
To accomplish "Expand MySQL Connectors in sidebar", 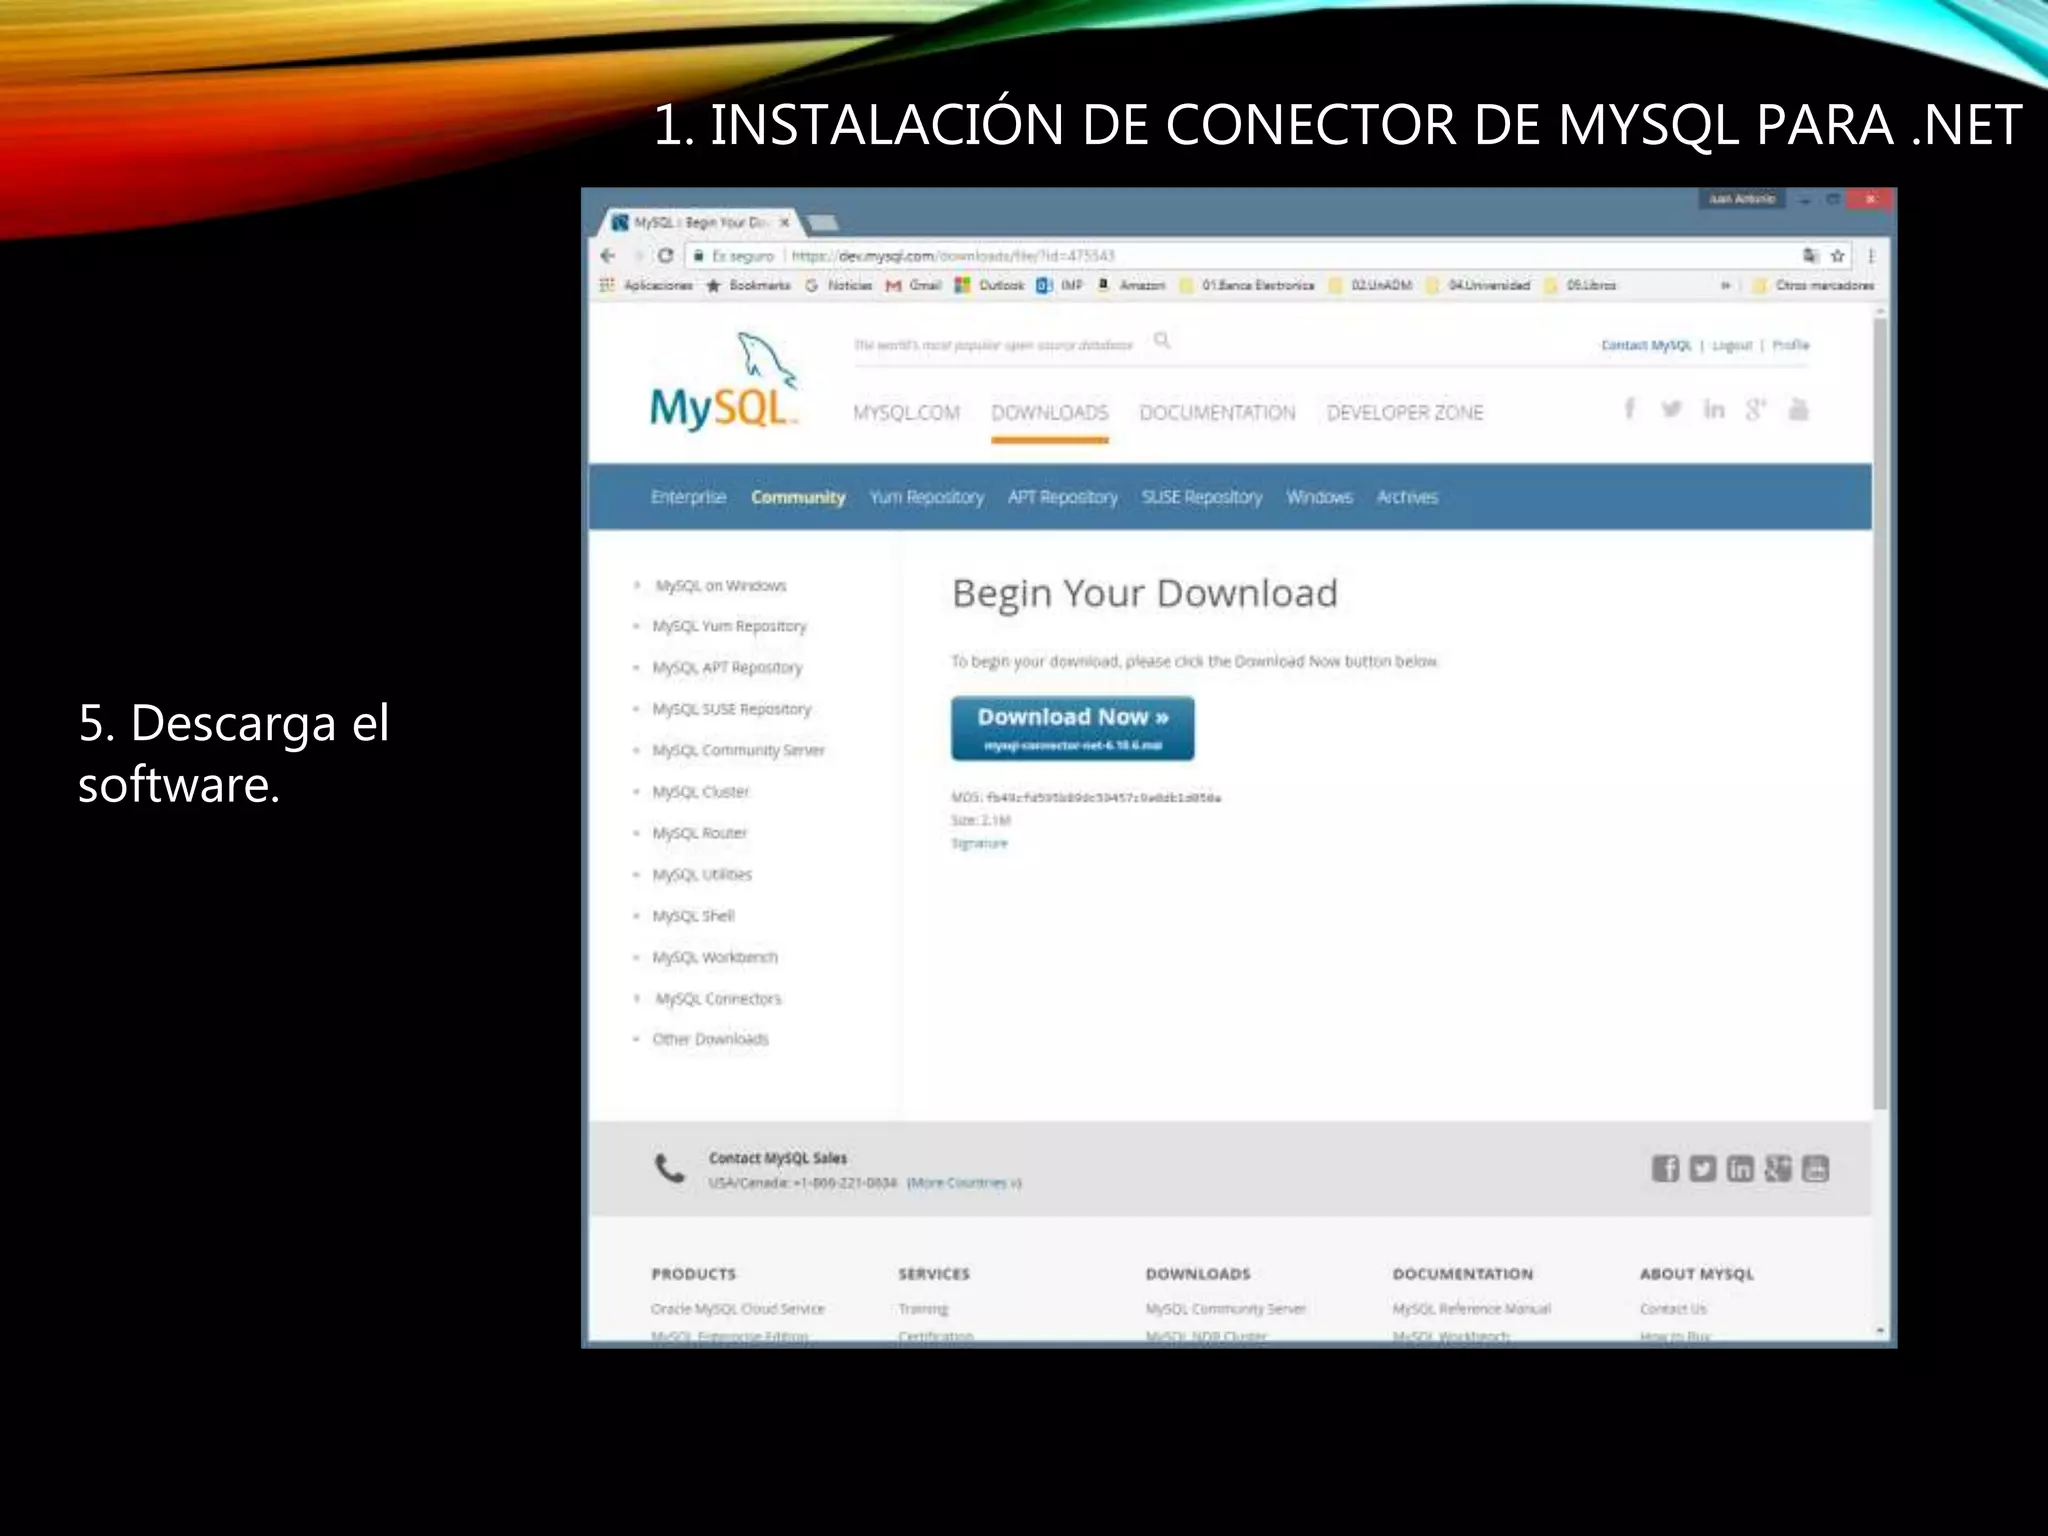I will pyautogui.click(x=717, y=999).
